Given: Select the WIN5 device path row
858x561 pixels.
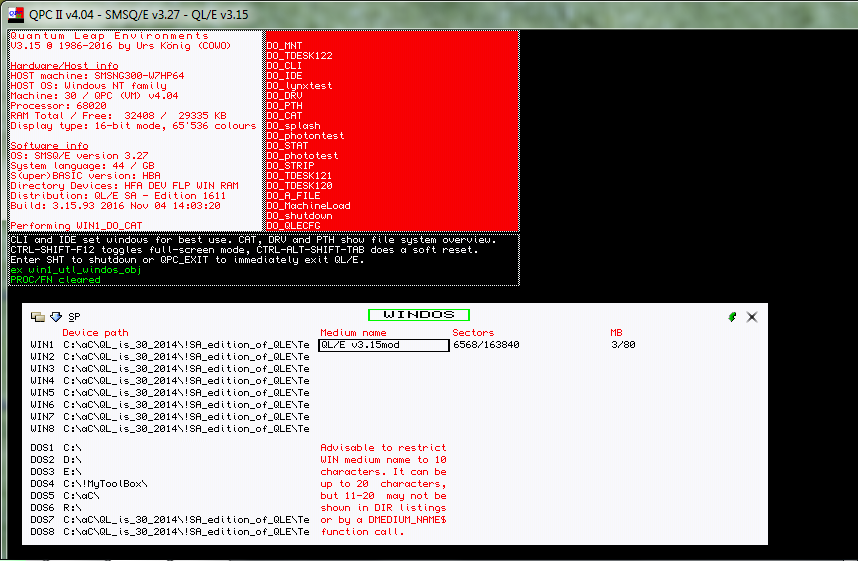Looking at the screenshot, I should click(x=170, y=393).
